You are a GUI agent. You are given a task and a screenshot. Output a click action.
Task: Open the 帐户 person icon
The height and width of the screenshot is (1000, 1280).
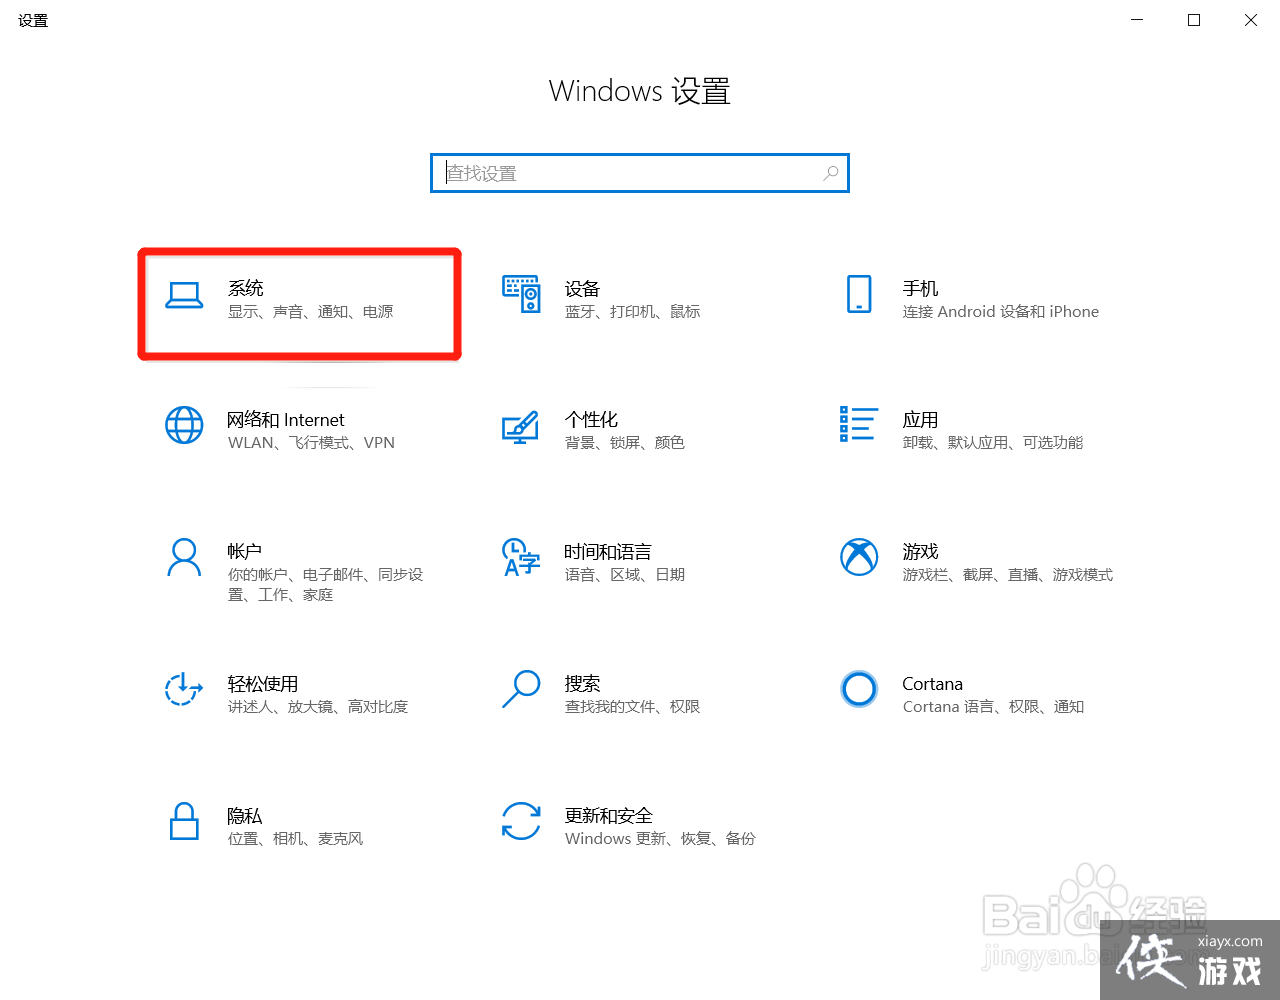click(184, 558)
